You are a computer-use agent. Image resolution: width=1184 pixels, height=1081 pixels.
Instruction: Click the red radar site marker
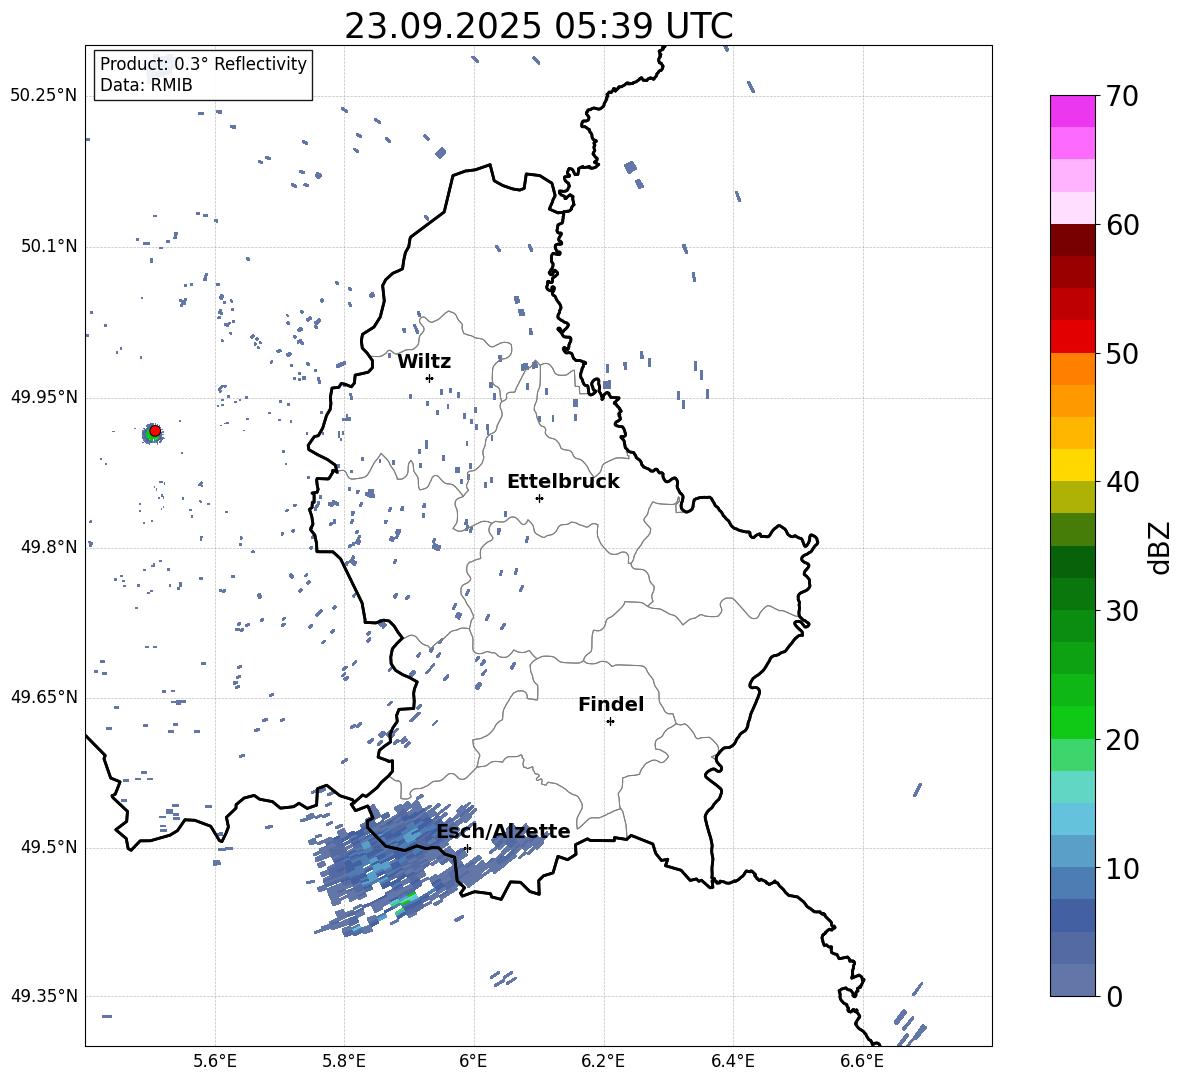tap(155, 431)
